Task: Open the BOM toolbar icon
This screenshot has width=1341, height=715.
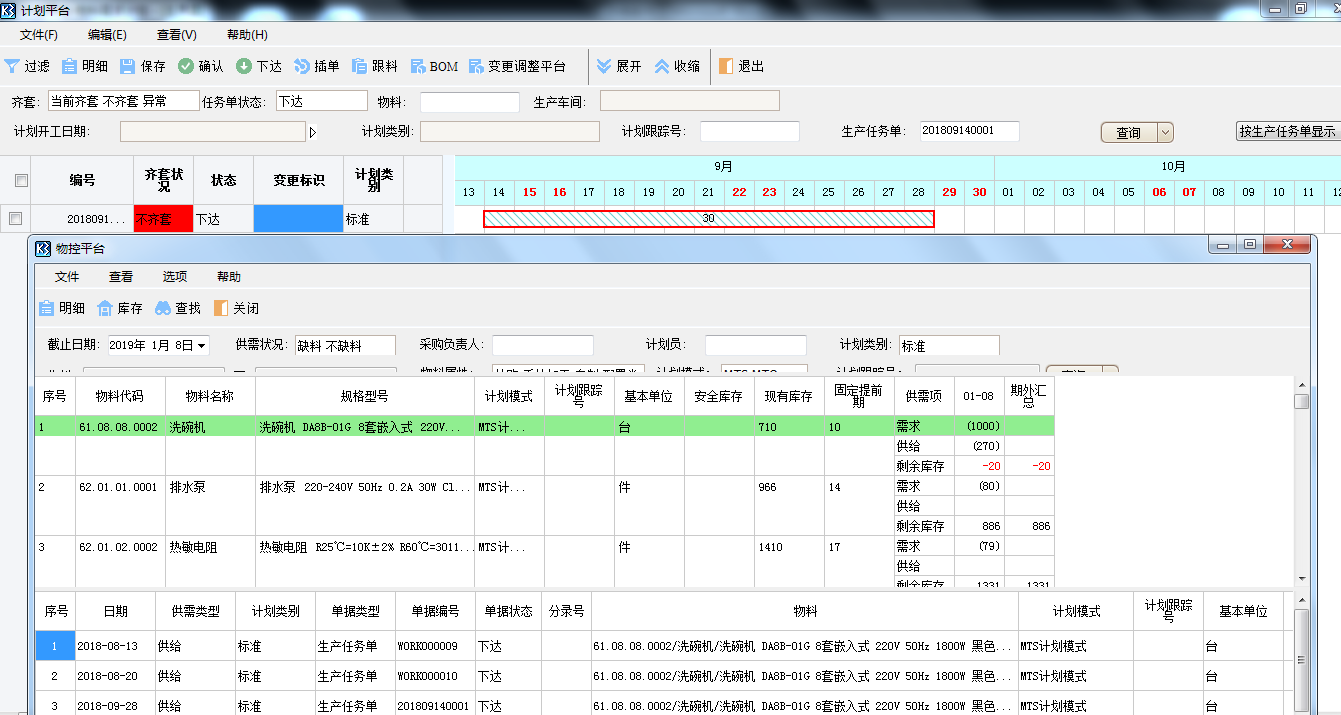Action: point(418,67)
